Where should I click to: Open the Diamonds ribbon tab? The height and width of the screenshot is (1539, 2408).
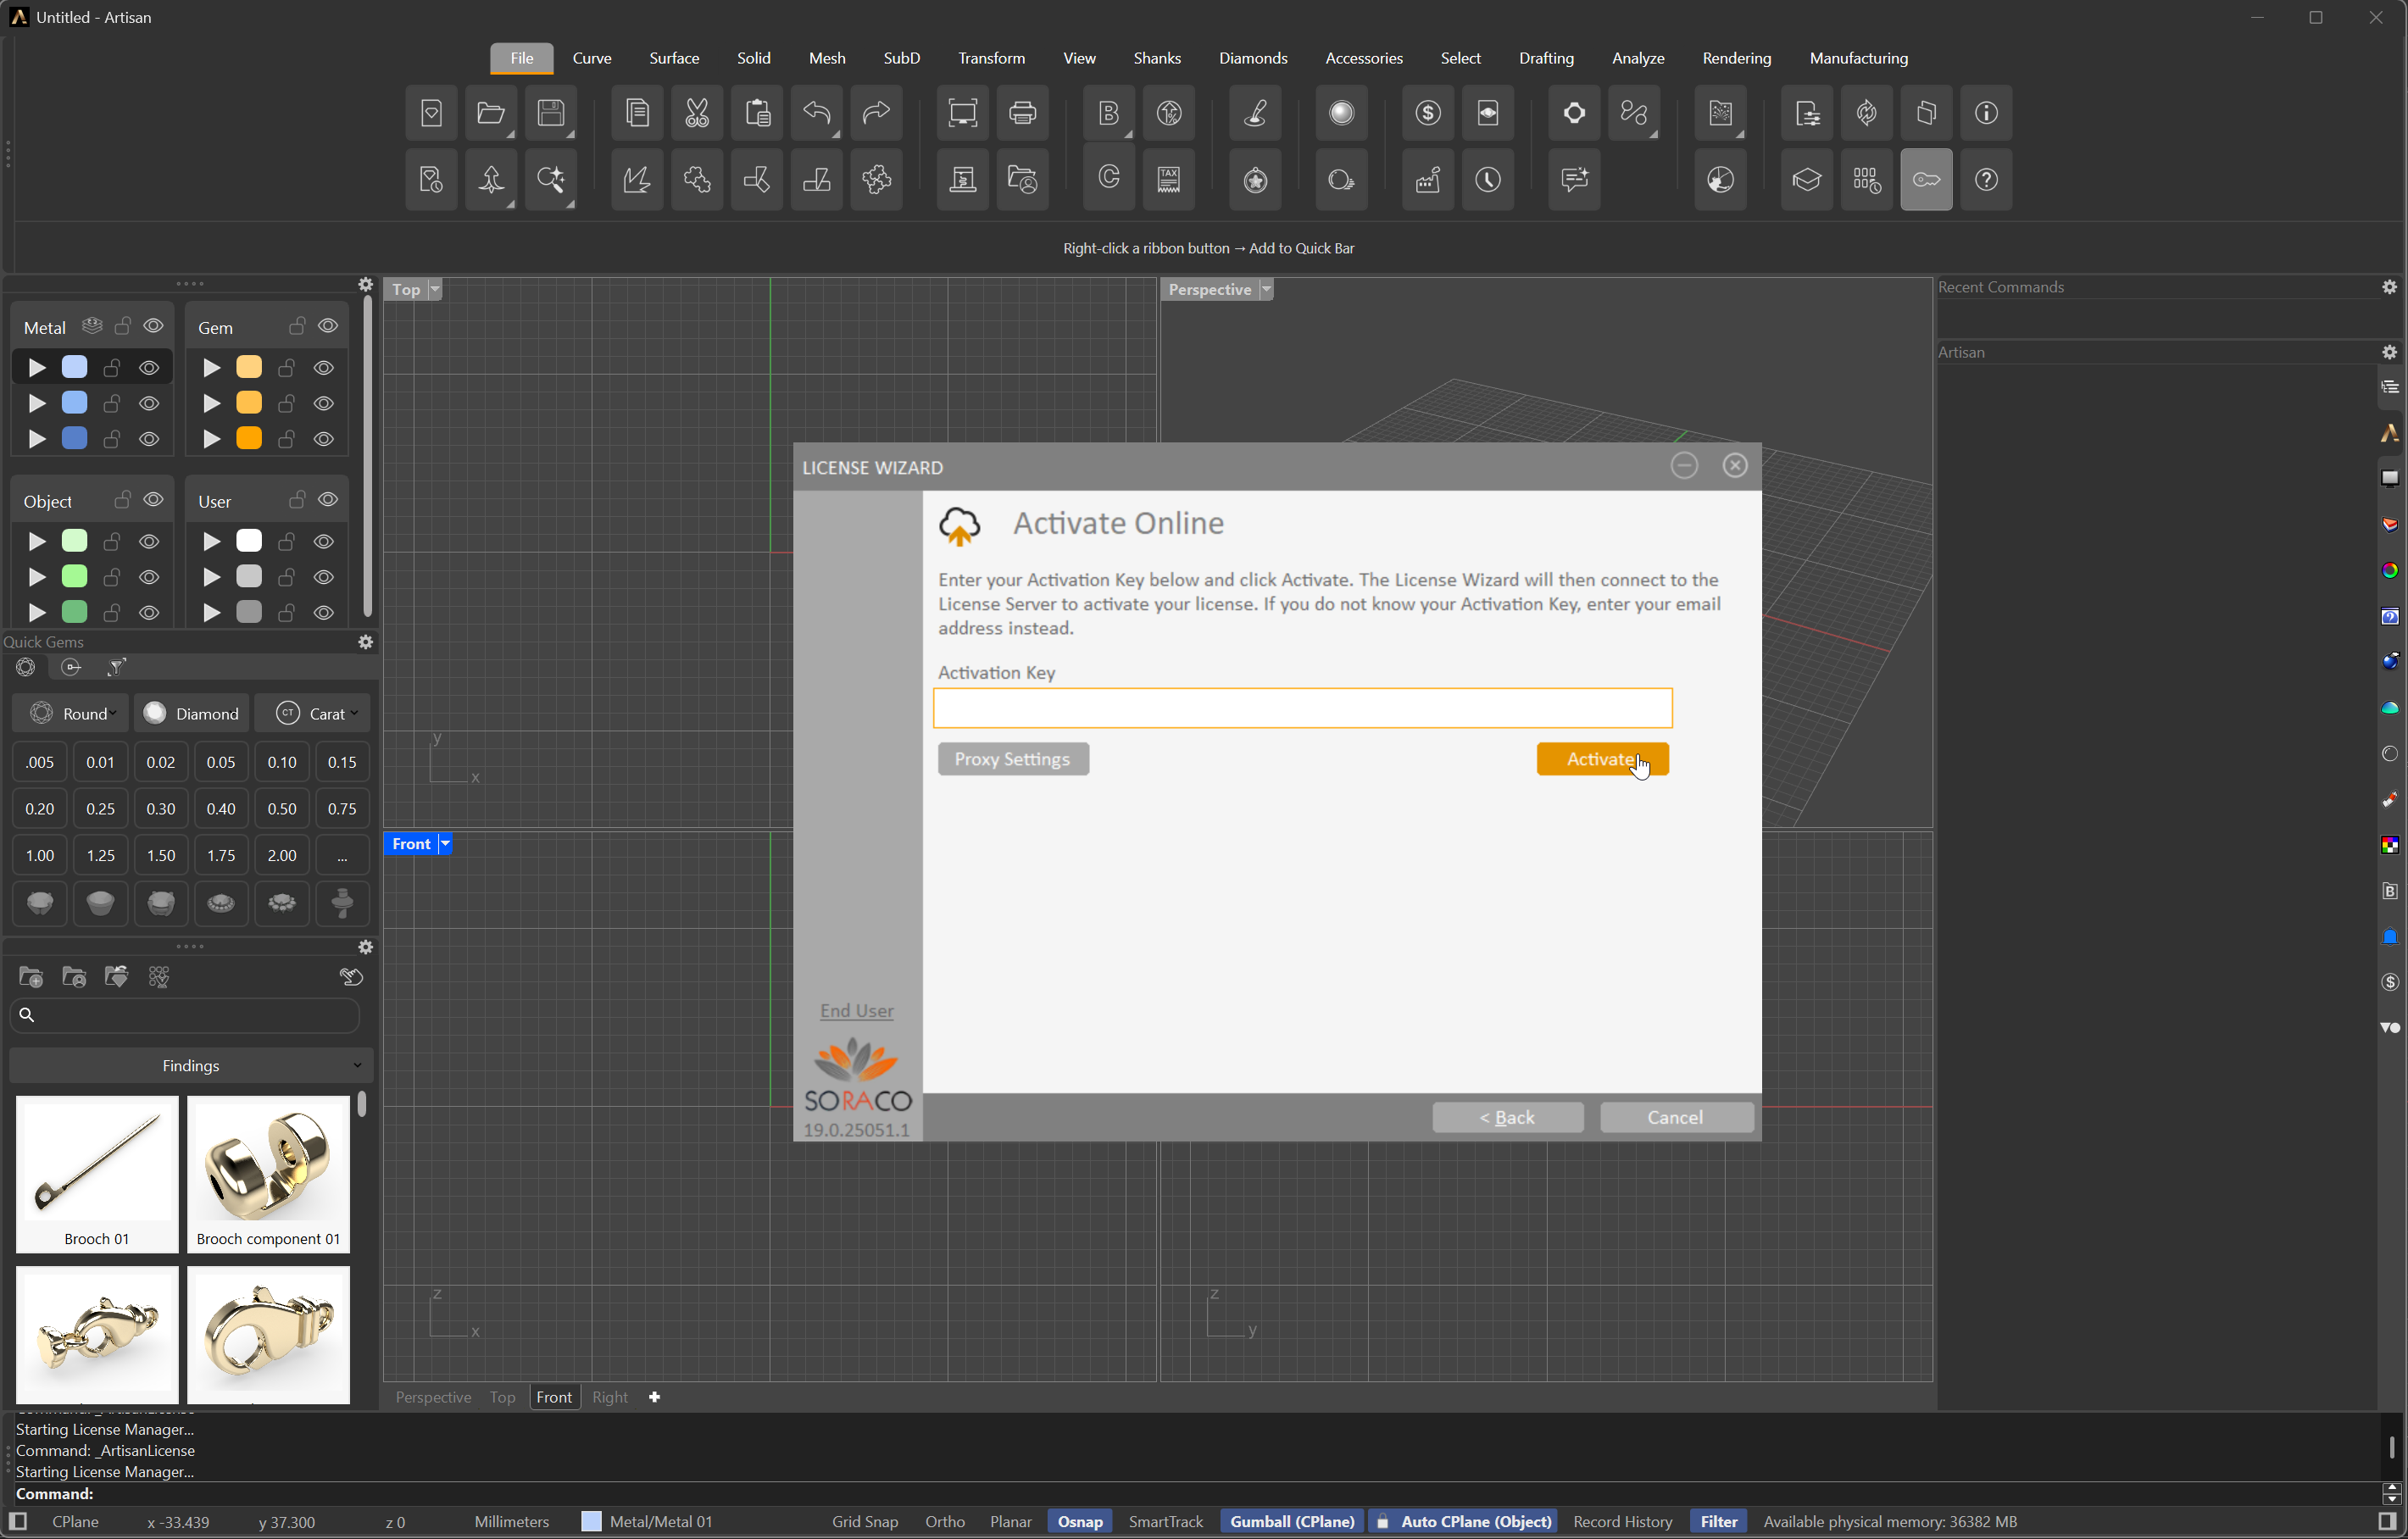(x=1253, y=58)
